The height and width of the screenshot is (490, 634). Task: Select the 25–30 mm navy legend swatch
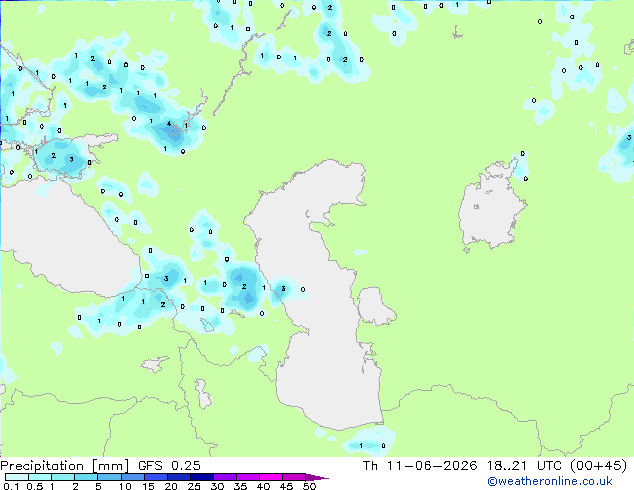(x=201, y=477)
